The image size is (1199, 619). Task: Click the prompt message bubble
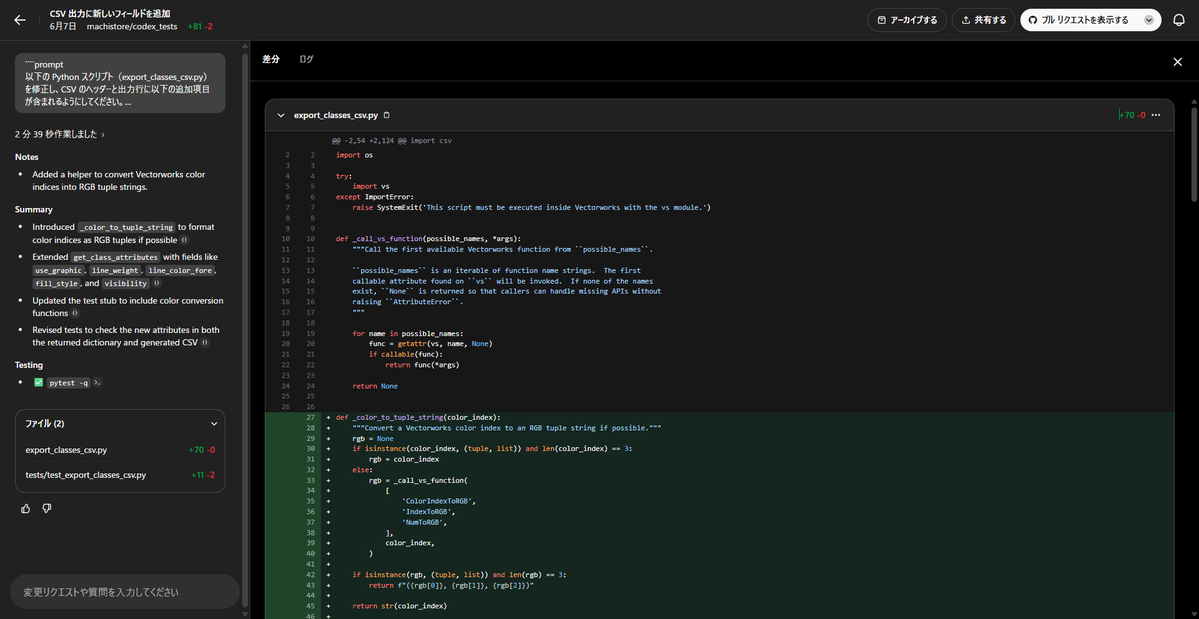click(120, 83)
